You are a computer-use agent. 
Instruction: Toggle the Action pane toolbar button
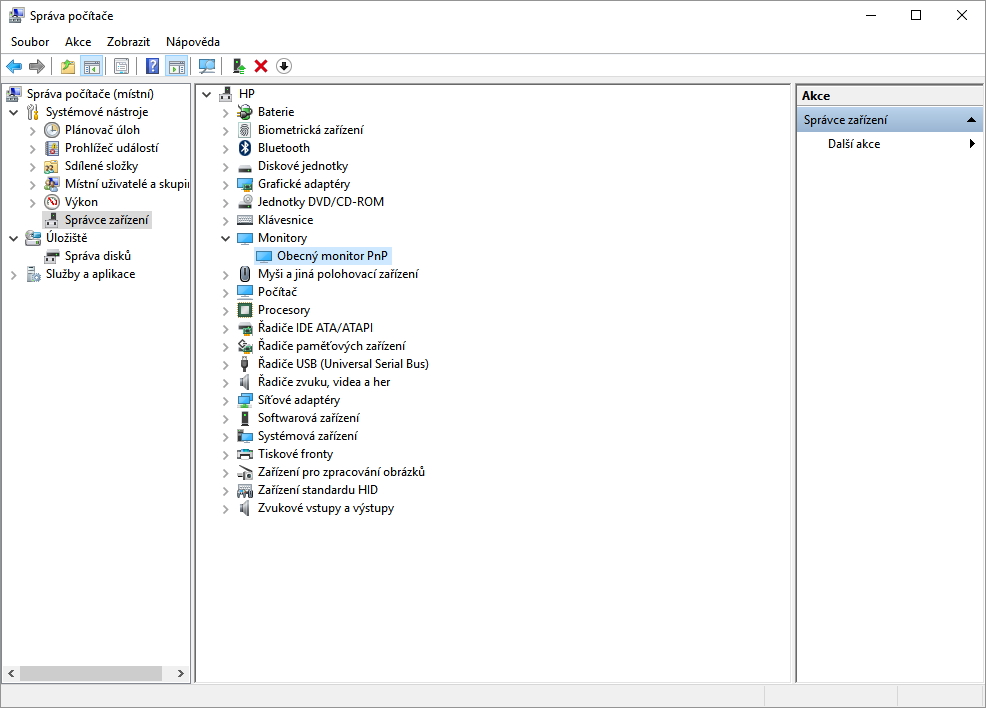[x=177, y=66]
